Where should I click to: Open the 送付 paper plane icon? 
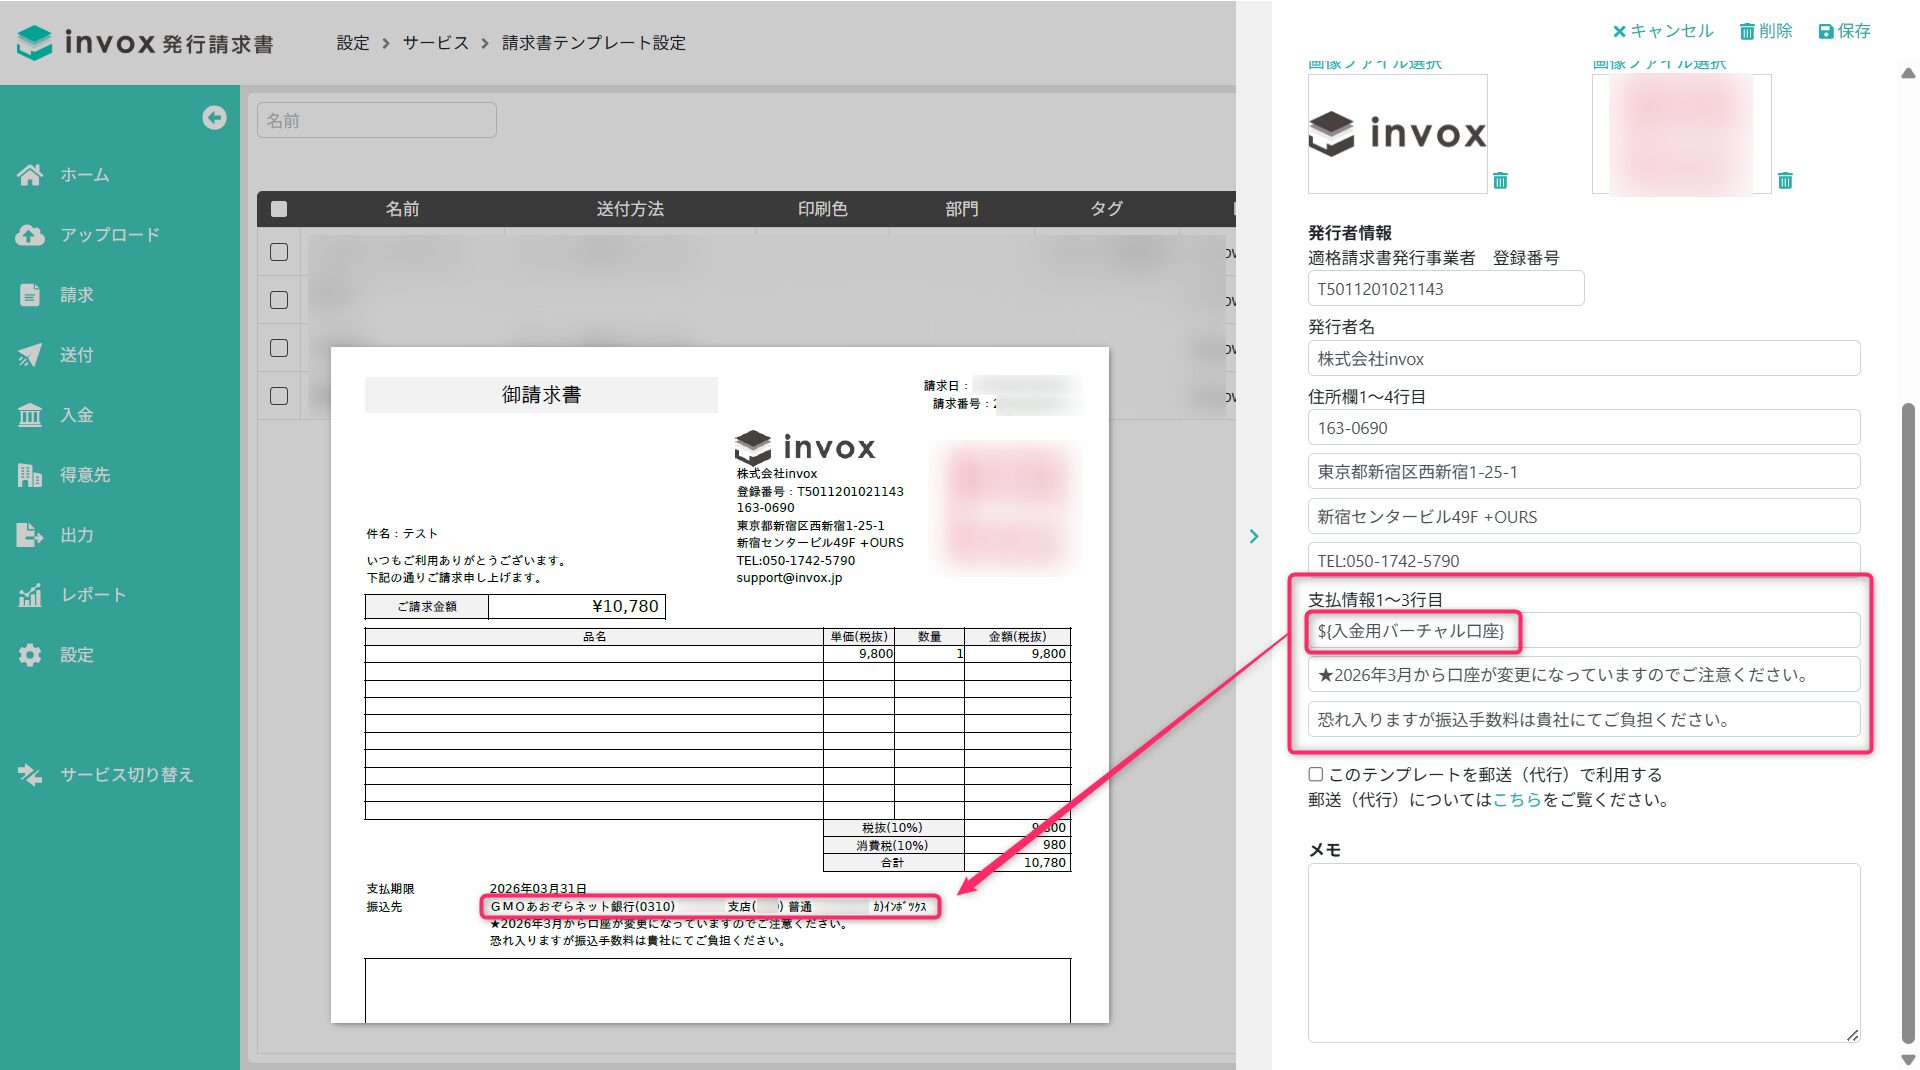tap(30, 355)
